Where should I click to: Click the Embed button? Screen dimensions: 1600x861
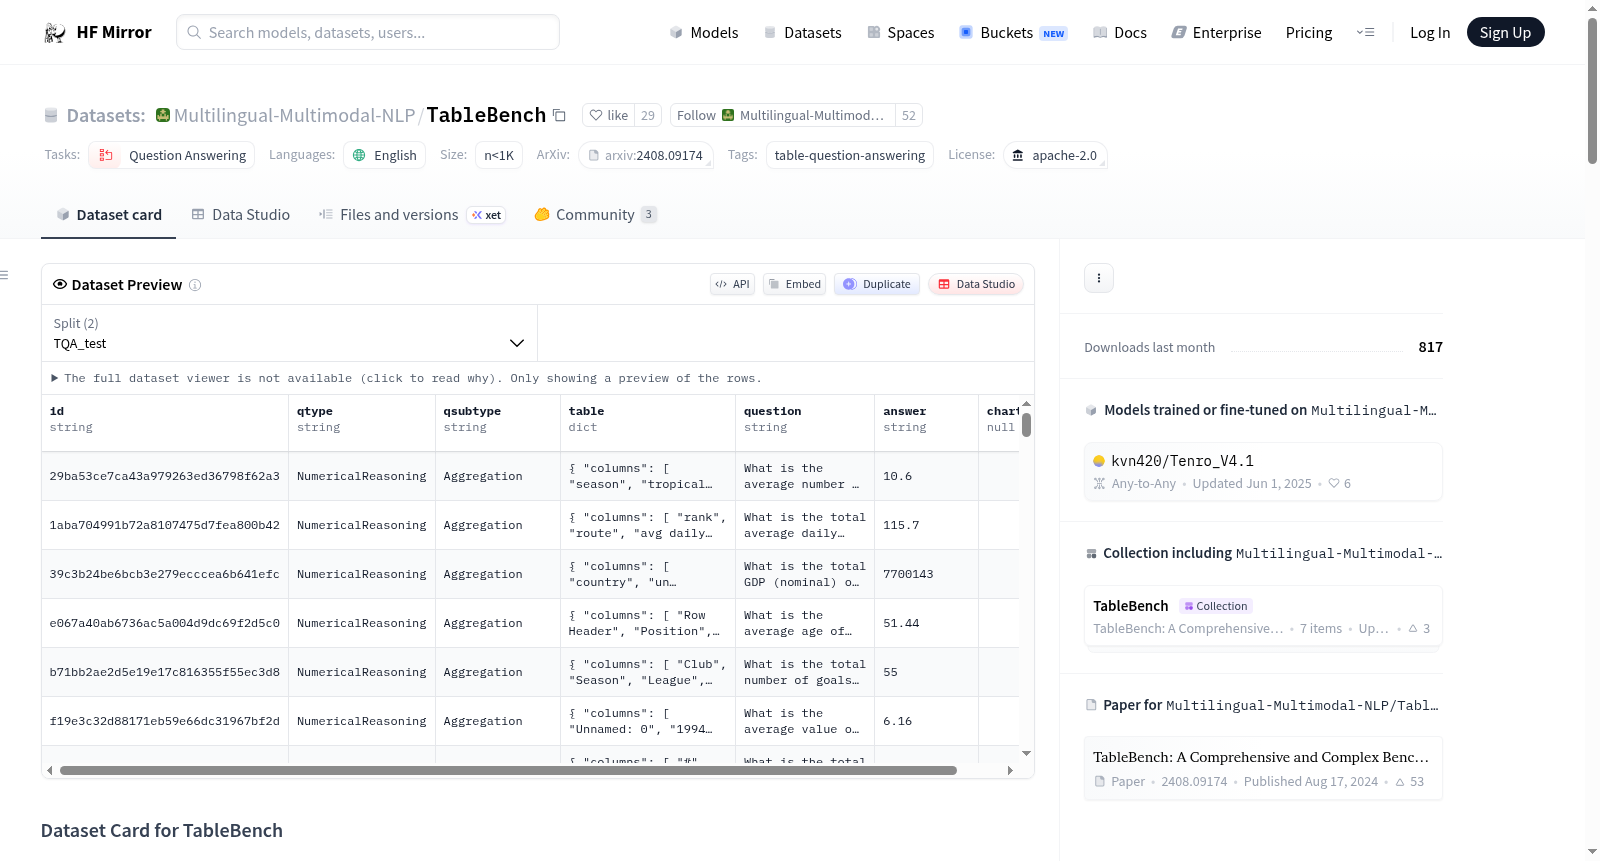pos(794,285)
